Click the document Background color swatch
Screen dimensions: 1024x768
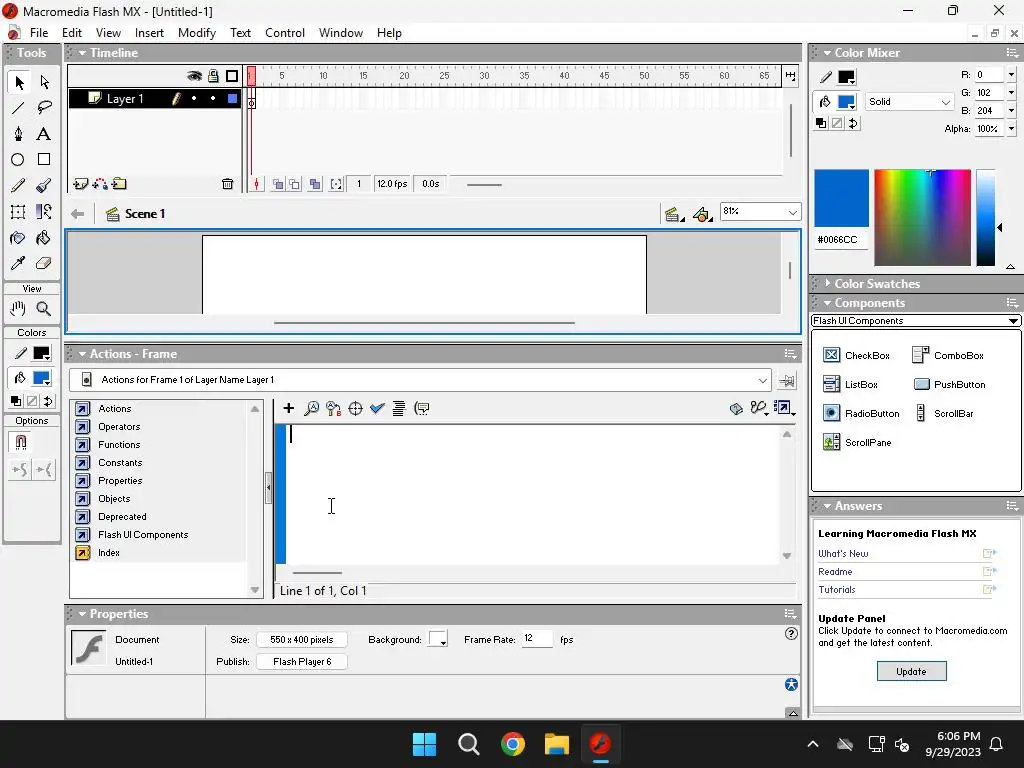click(x=438, y=639)
